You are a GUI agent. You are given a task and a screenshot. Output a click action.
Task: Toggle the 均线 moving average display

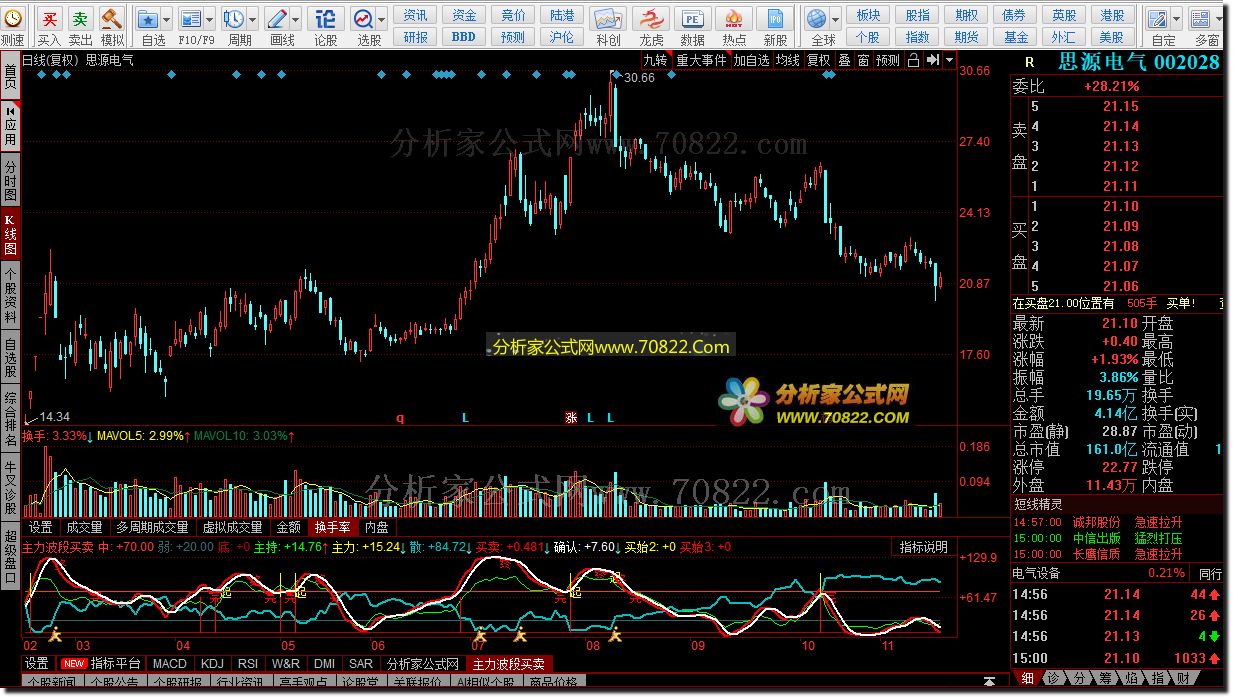click(x=788, y=60)
